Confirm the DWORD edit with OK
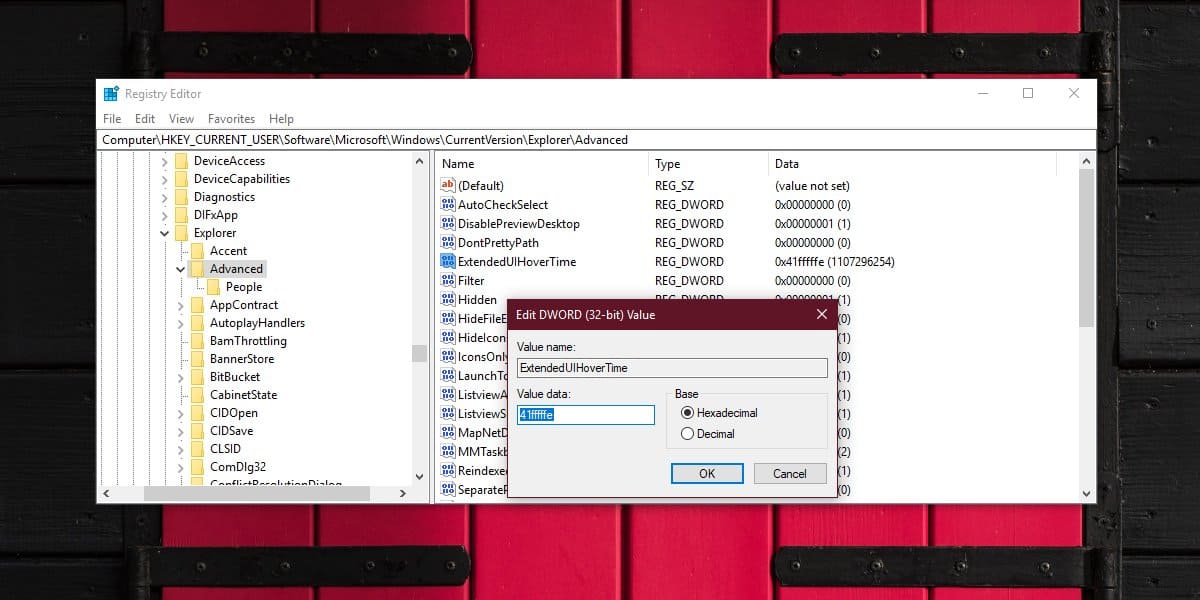The image size is (1200, 600). tap(707, 474)
